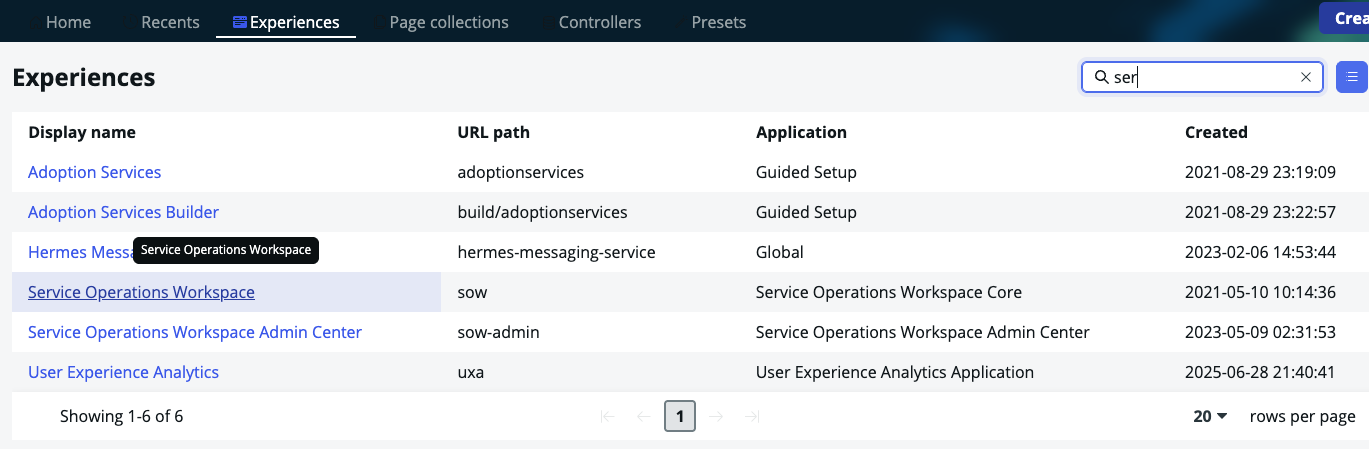This screenshot has height=449, width=1369.
Task: Go to the previous page arrow
Action: pos(643,416)
